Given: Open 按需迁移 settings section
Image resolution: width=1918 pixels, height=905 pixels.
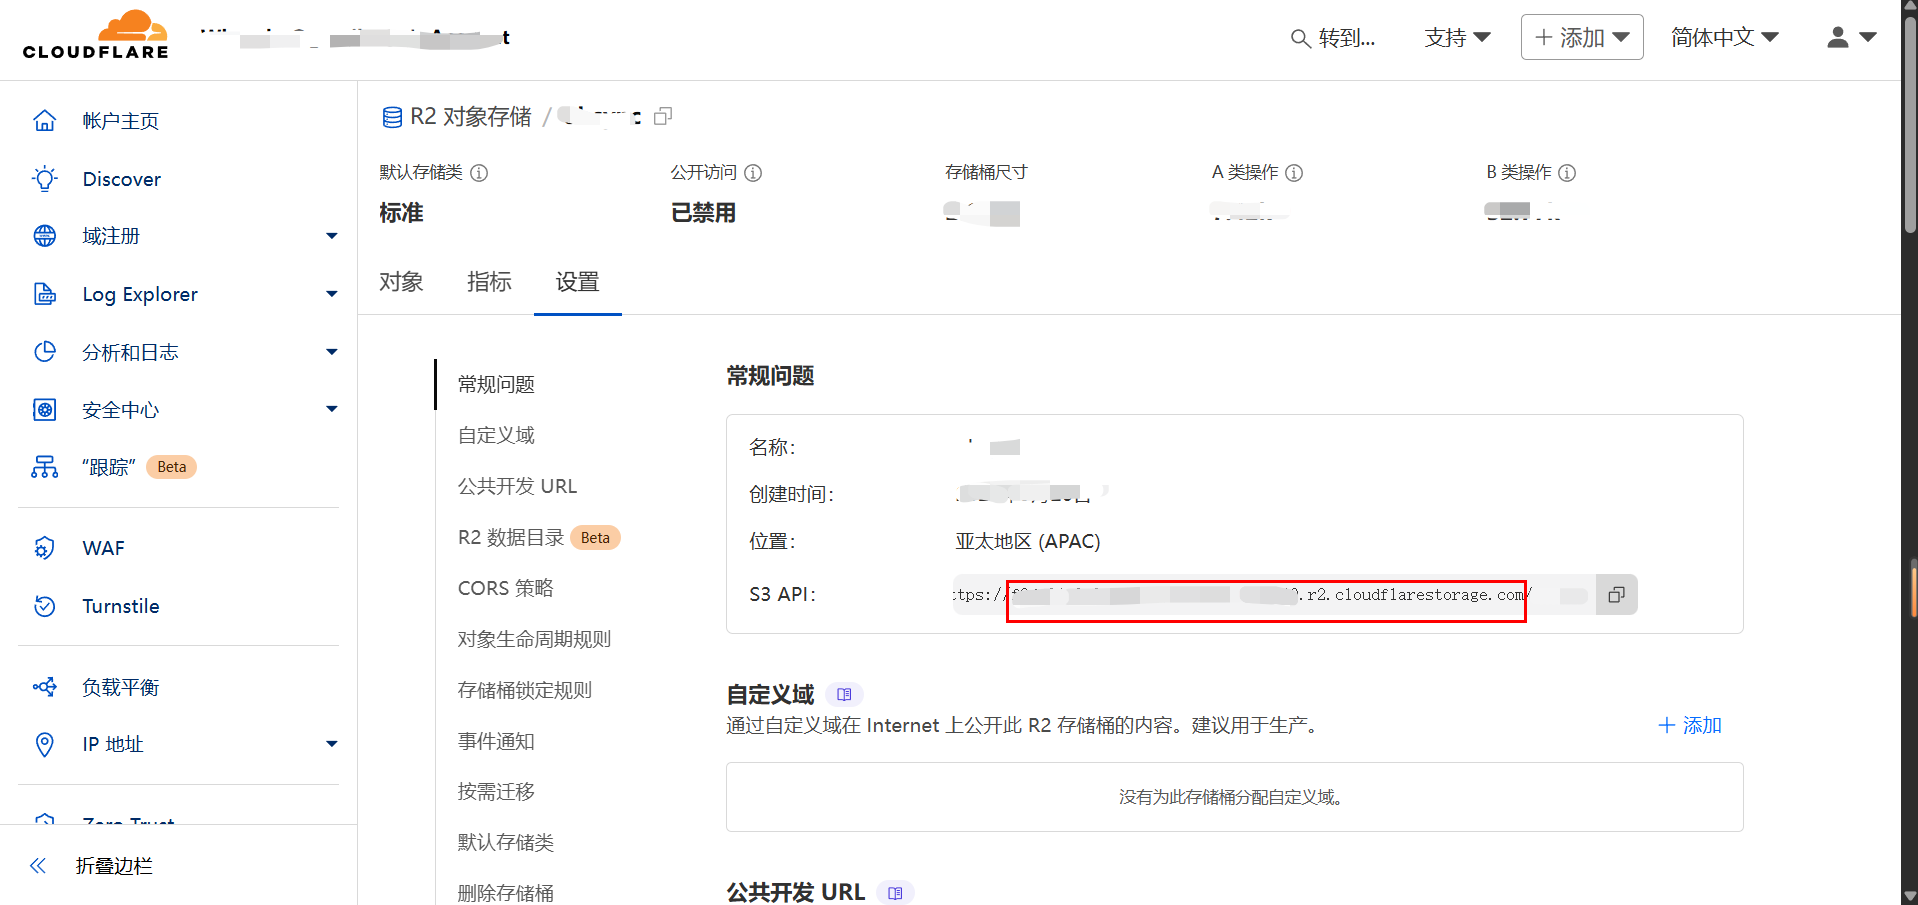Looking at the screenshot, I should [496, 792].
